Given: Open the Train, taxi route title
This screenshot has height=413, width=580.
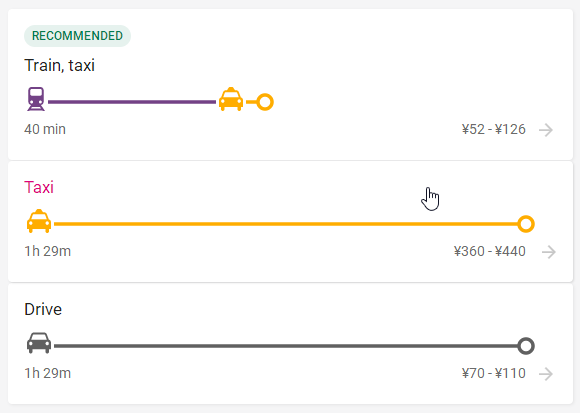Looking at the screenshot, I should point(60,65).
